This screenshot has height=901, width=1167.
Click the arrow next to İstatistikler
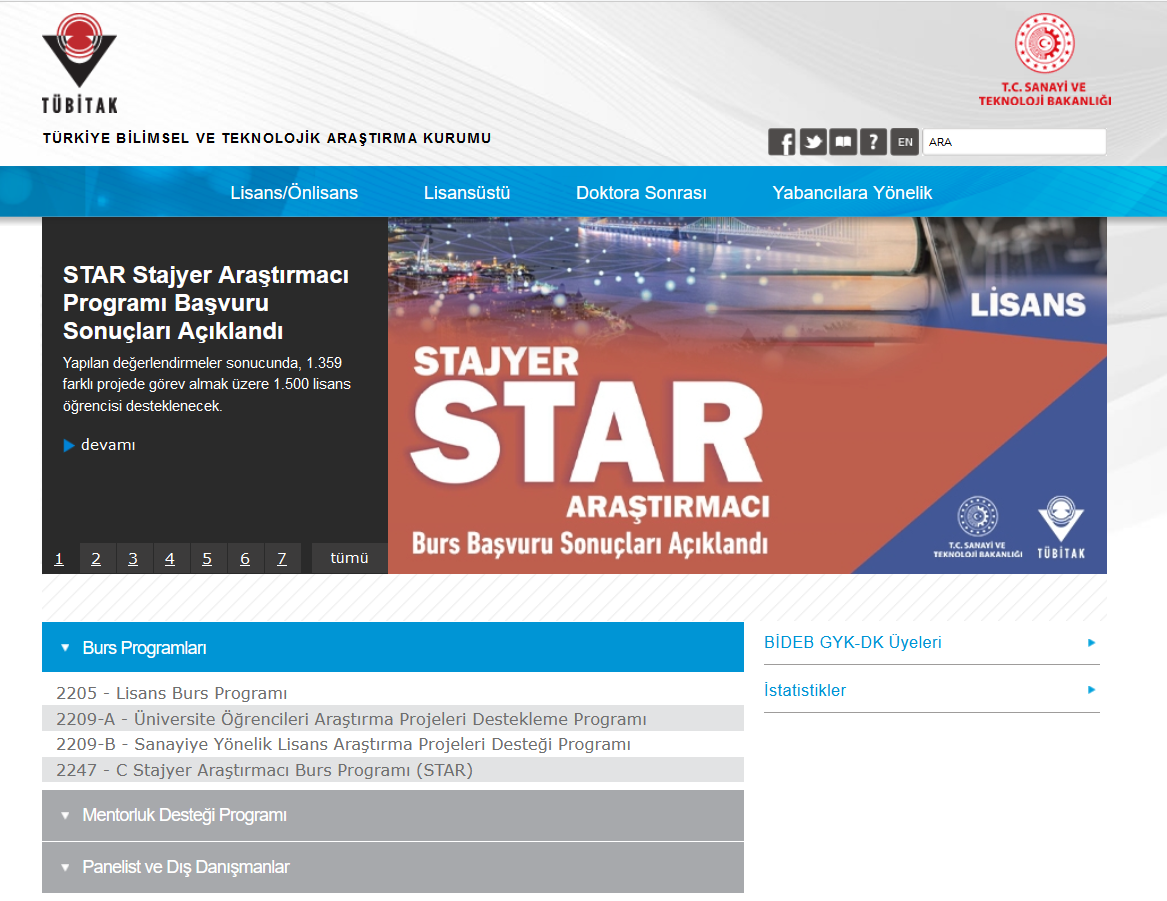(1092, 690)
